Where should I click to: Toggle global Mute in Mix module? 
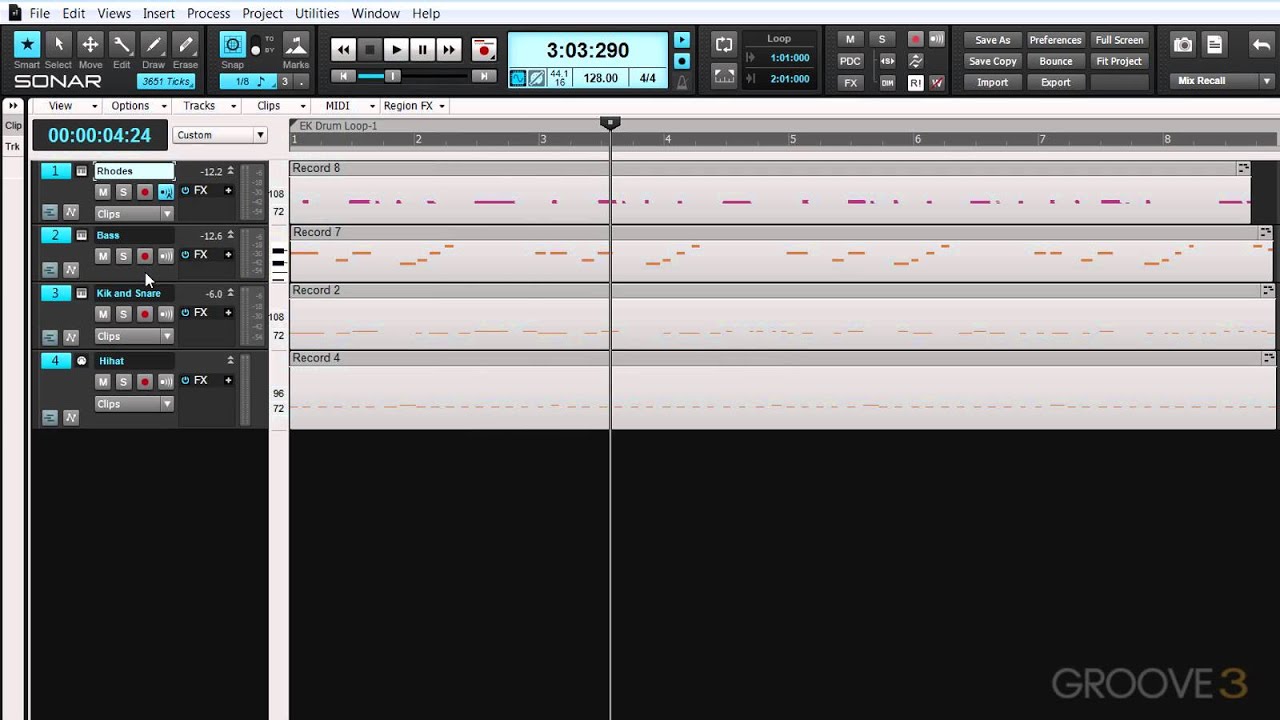pos(850,40)
